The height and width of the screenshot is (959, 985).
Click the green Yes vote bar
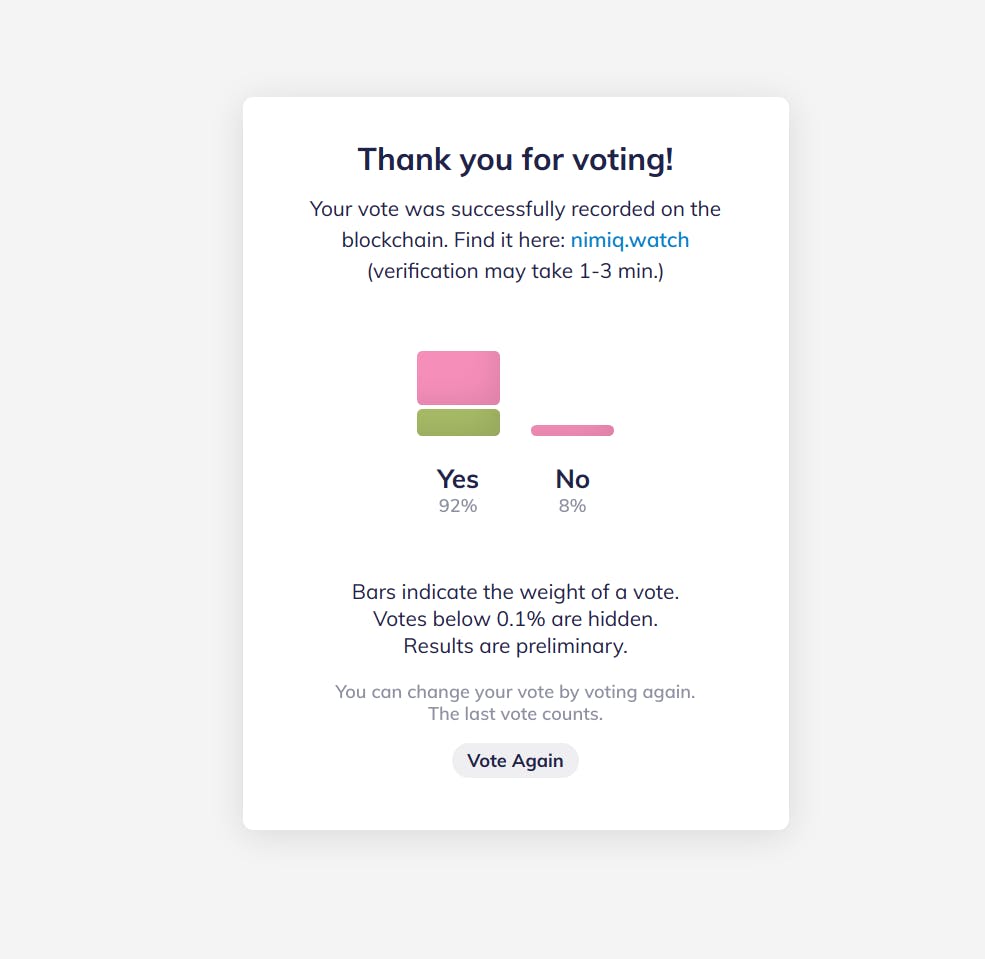pyautogui.click(x=458, y=422)
